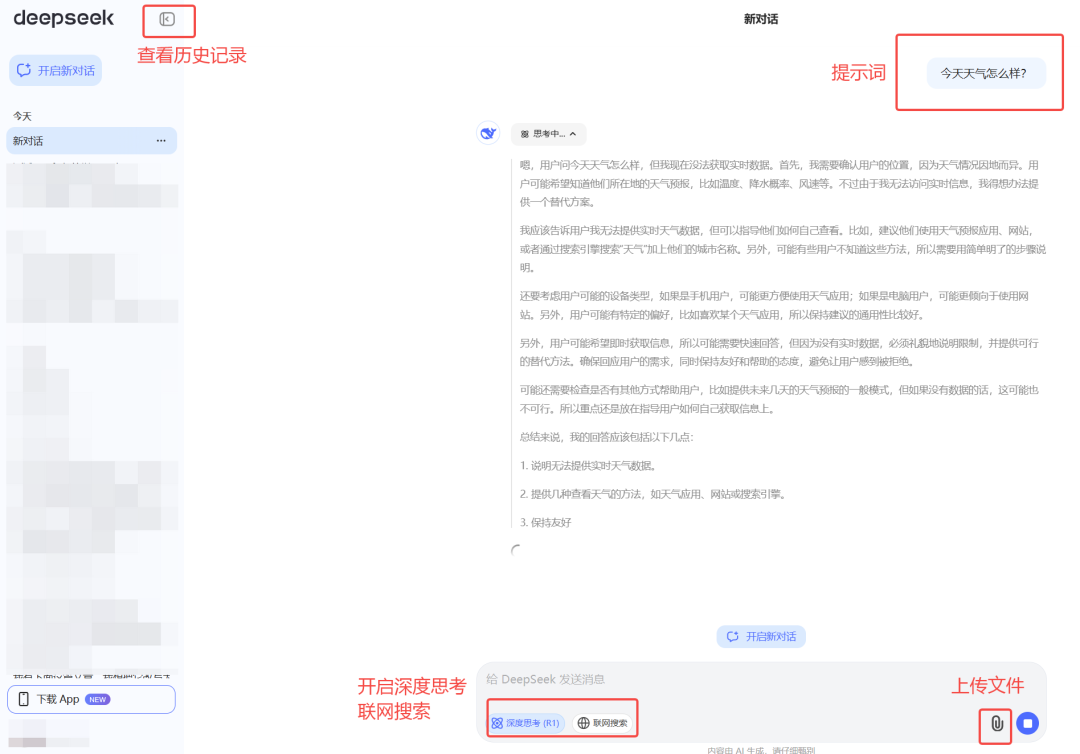Click the 开启新对话 button above the input box
Image resolution: width=1080 pixels, height=754 pixels.
[x=761, y=636]
